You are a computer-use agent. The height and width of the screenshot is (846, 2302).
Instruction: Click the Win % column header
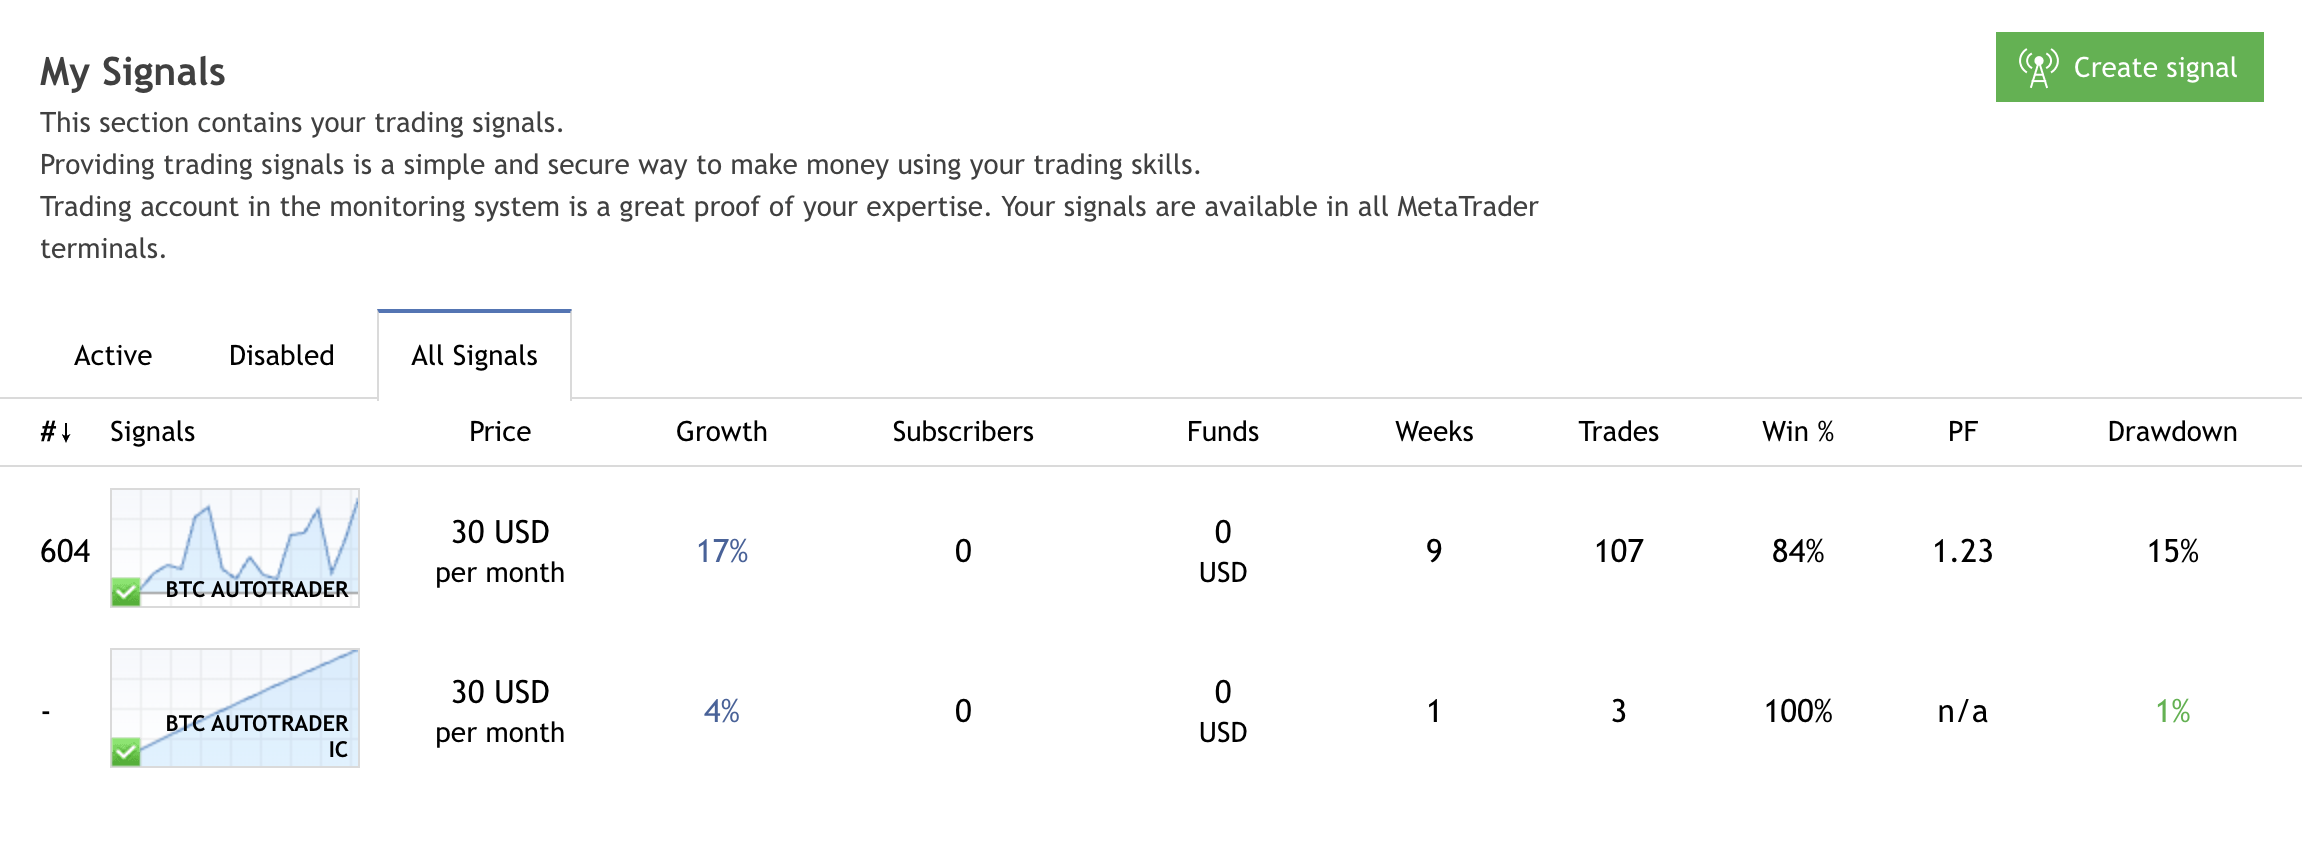click(x=1797, y=431)
